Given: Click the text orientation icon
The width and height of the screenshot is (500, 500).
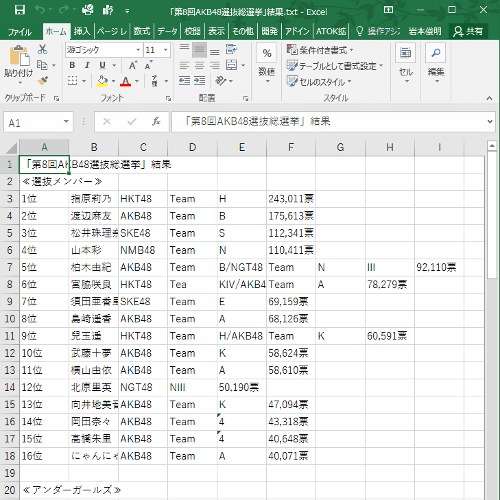Looking at the screenshot, I should click(x=221, y=81).
